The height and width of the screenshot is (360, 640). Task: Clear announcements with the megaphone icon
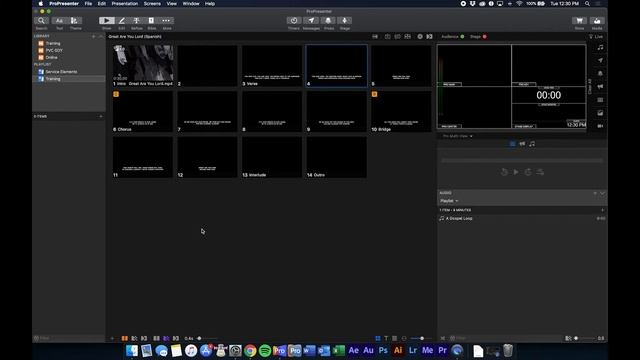tap(600, 87)
